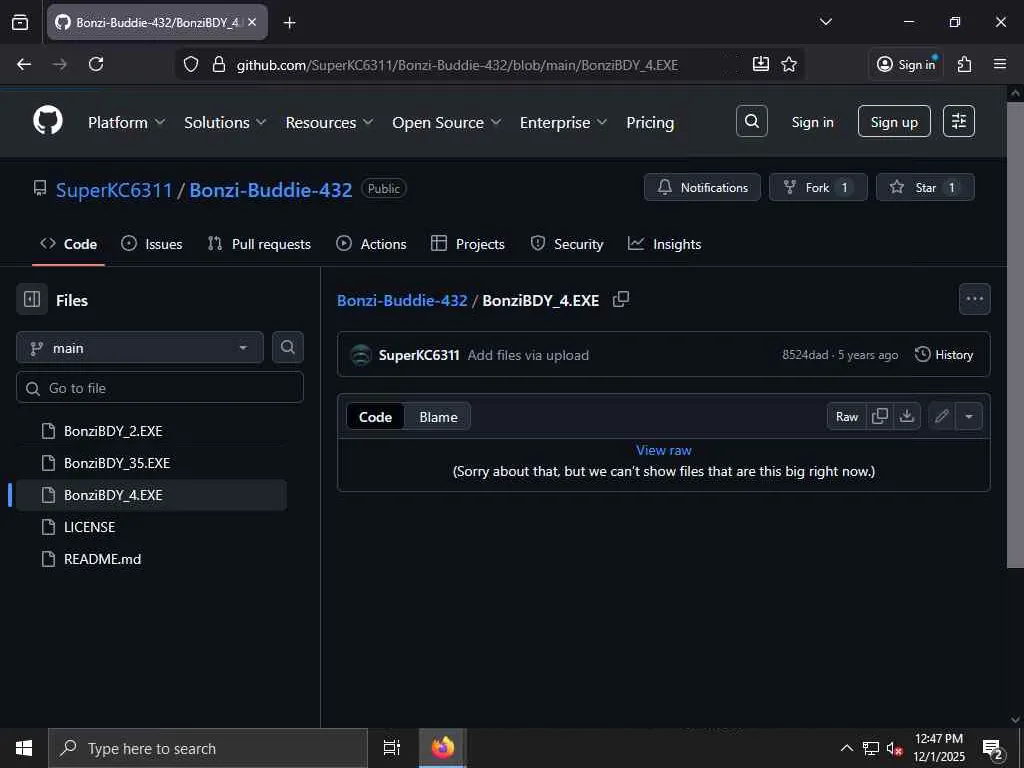The width and height of the screenshot is (1024, 768).
Task: Bookmark this page with the star icon
Action: 789,64
